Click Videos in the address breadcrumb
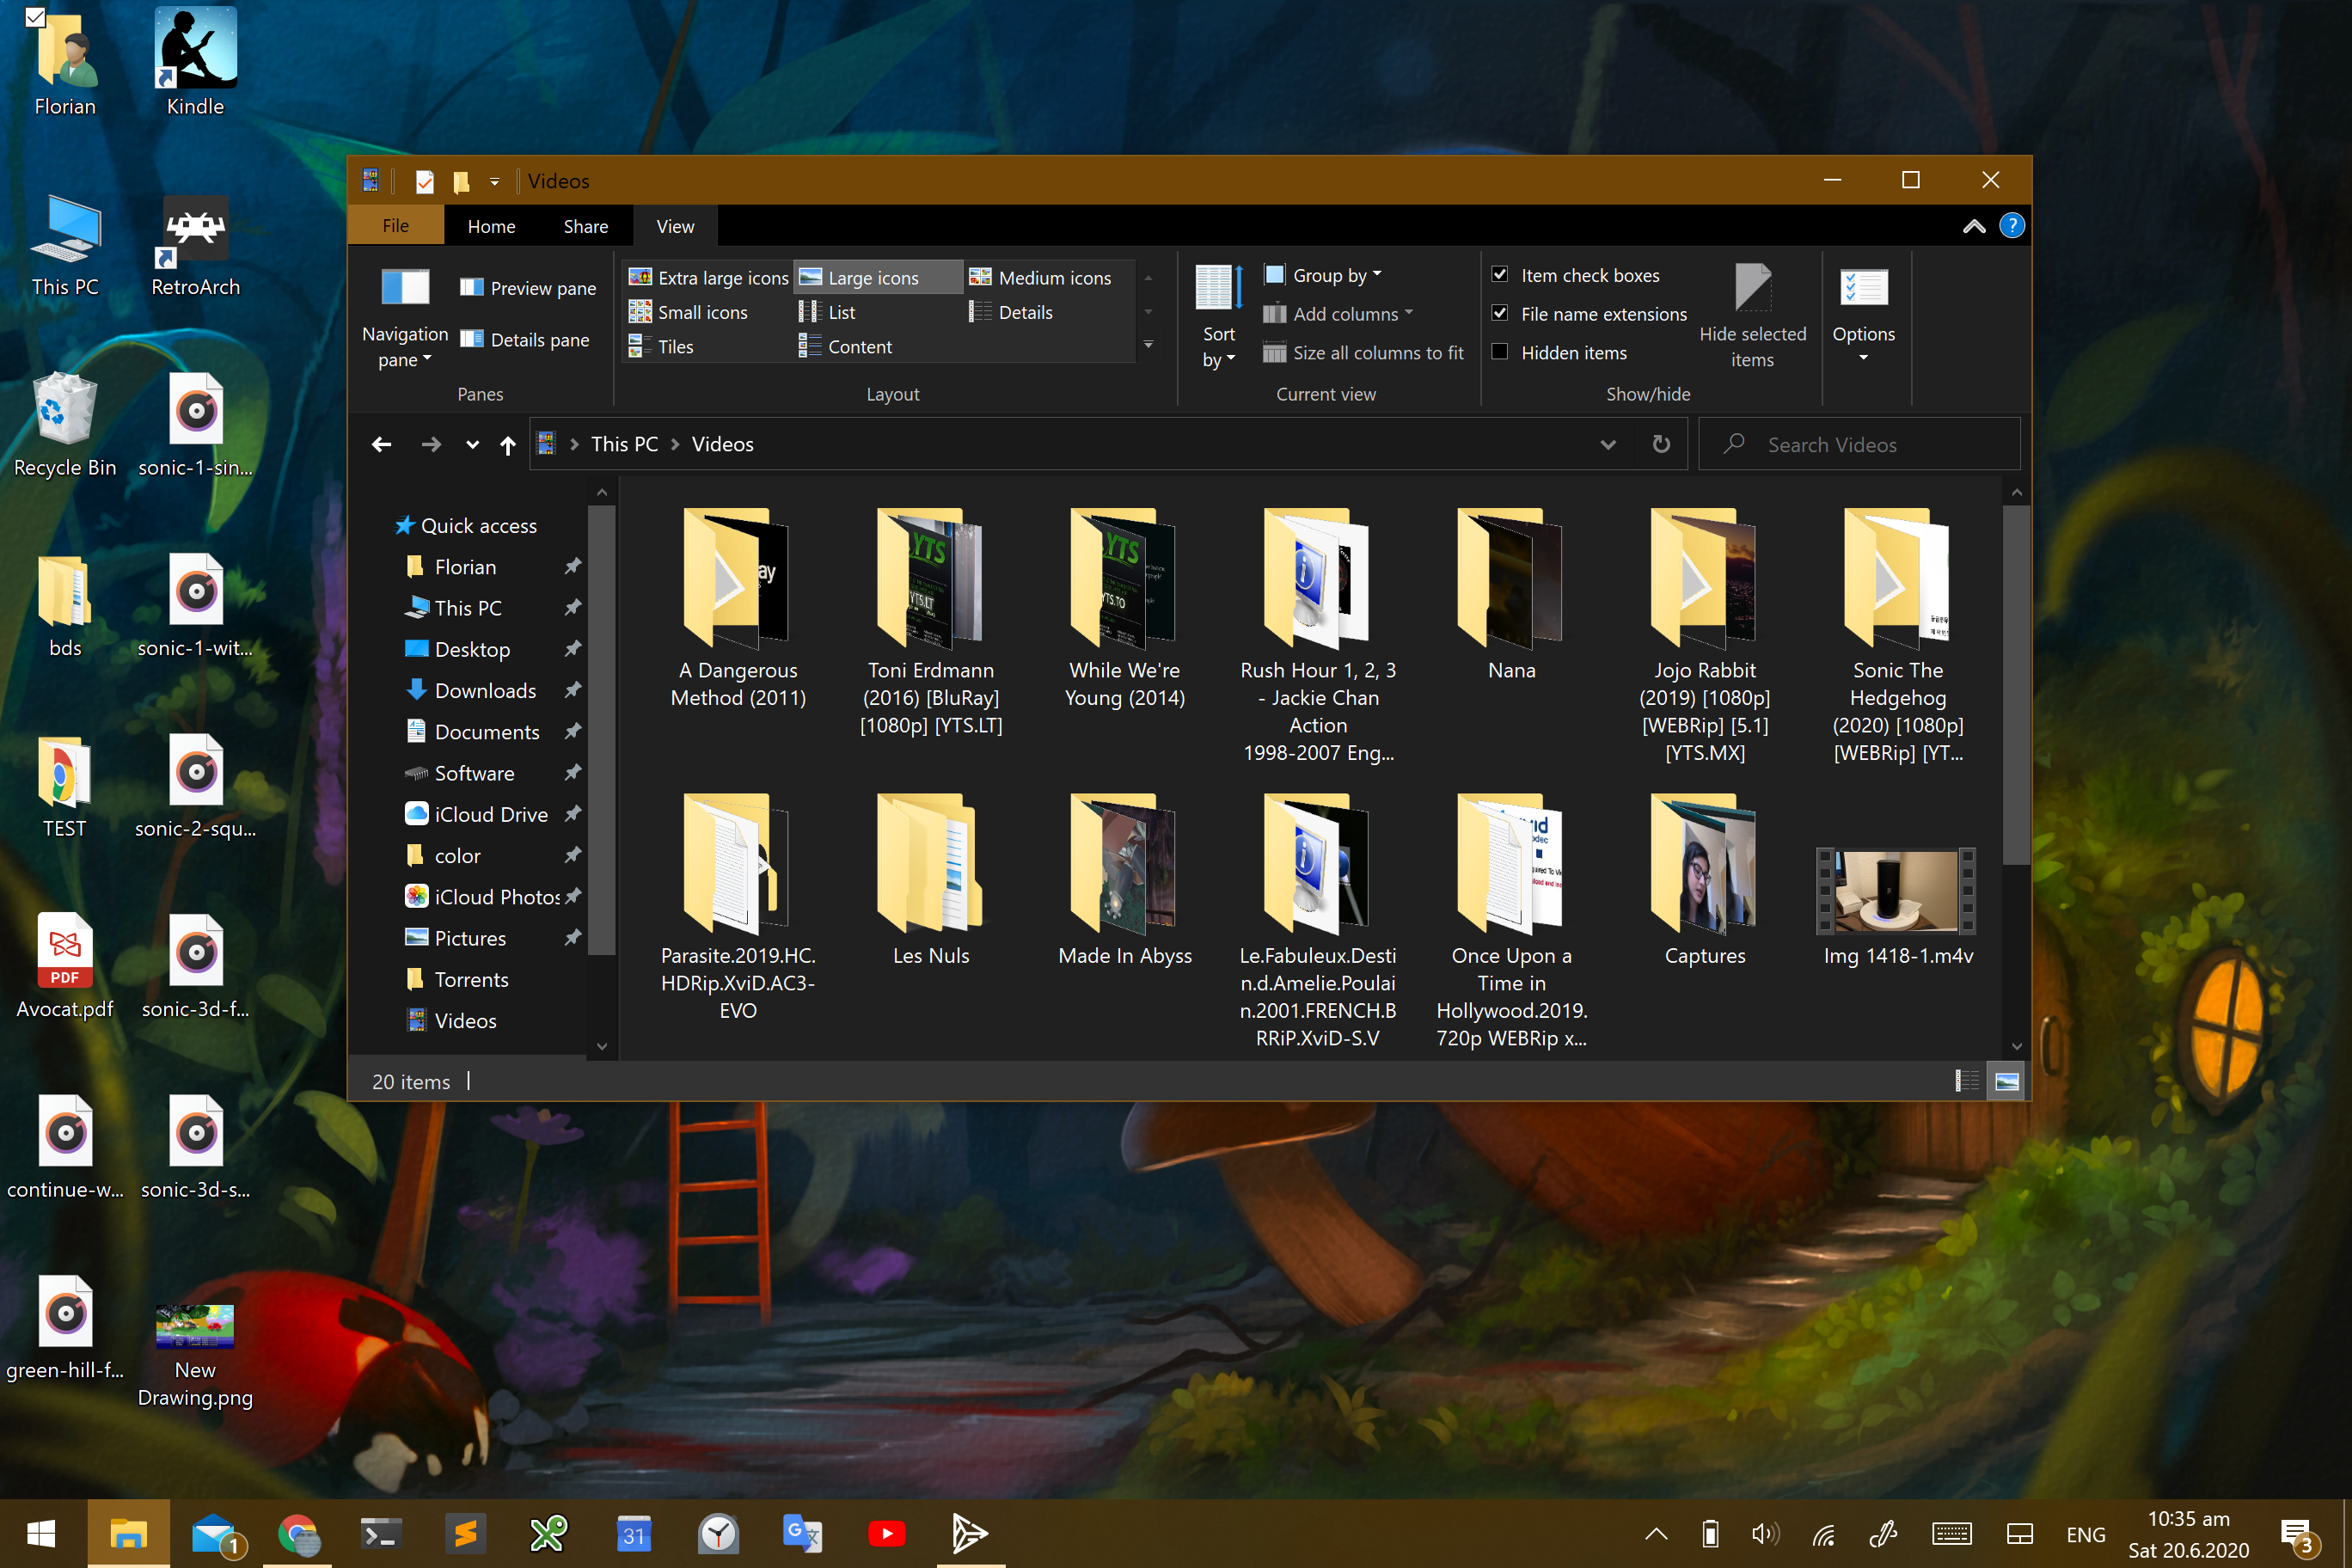This screenshot has width=2352, height=1568. 722,444
